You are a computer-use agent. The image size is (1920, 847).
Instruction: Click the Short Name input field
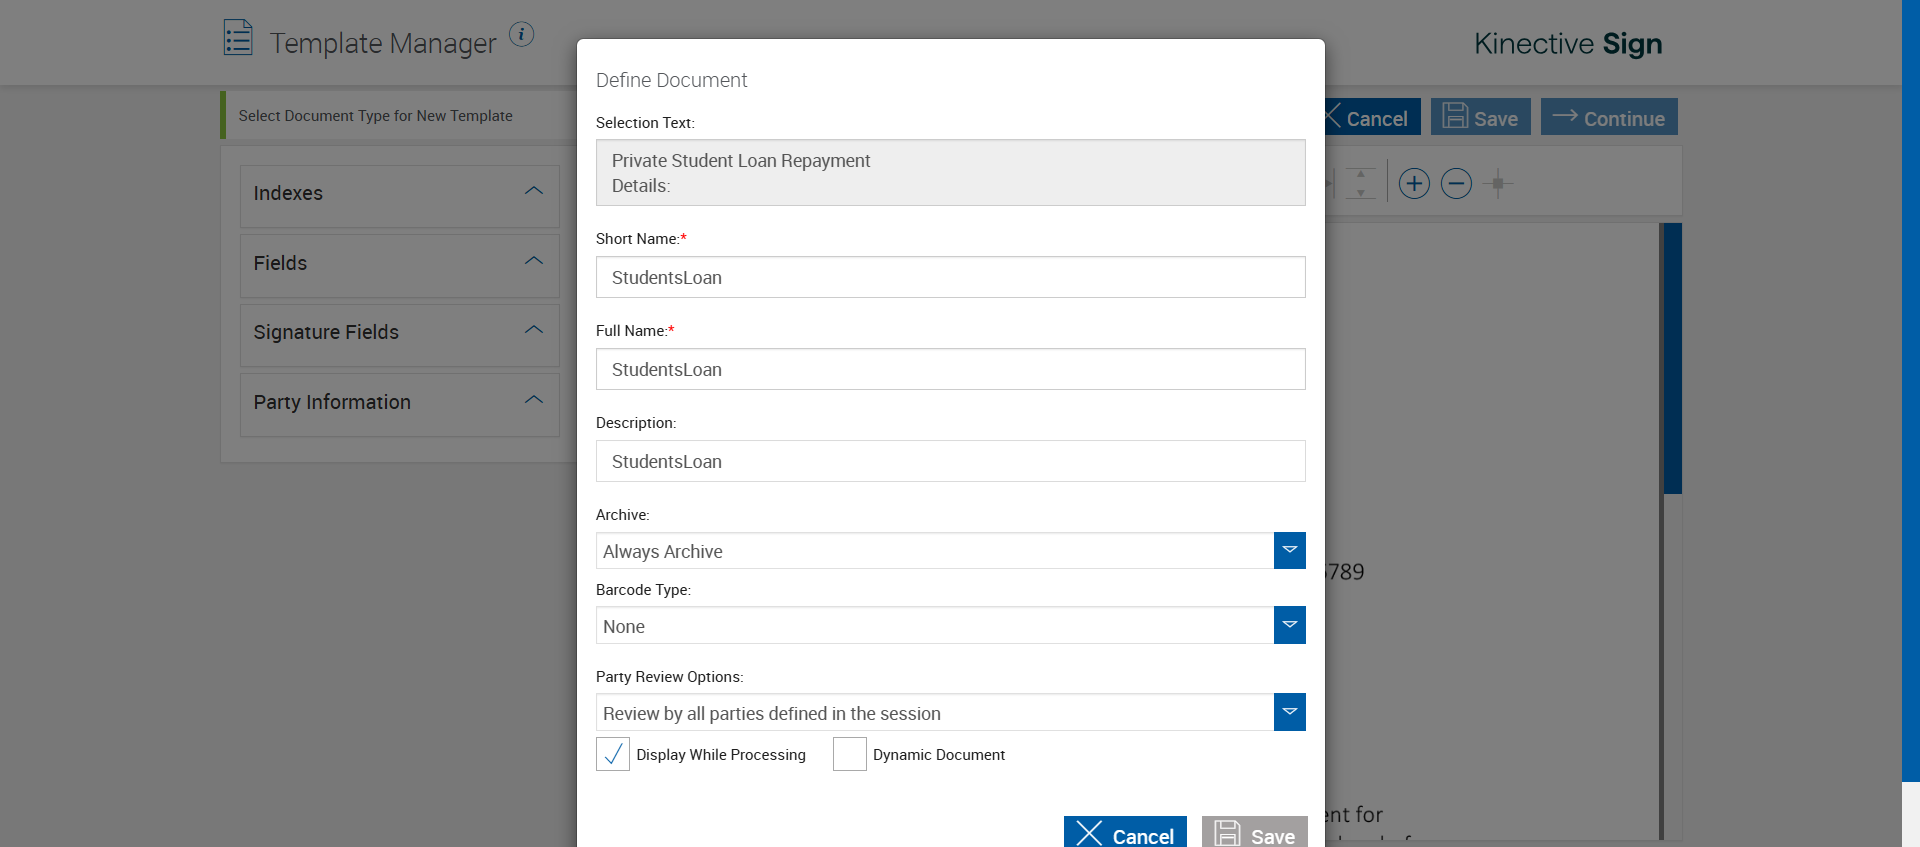950,278
